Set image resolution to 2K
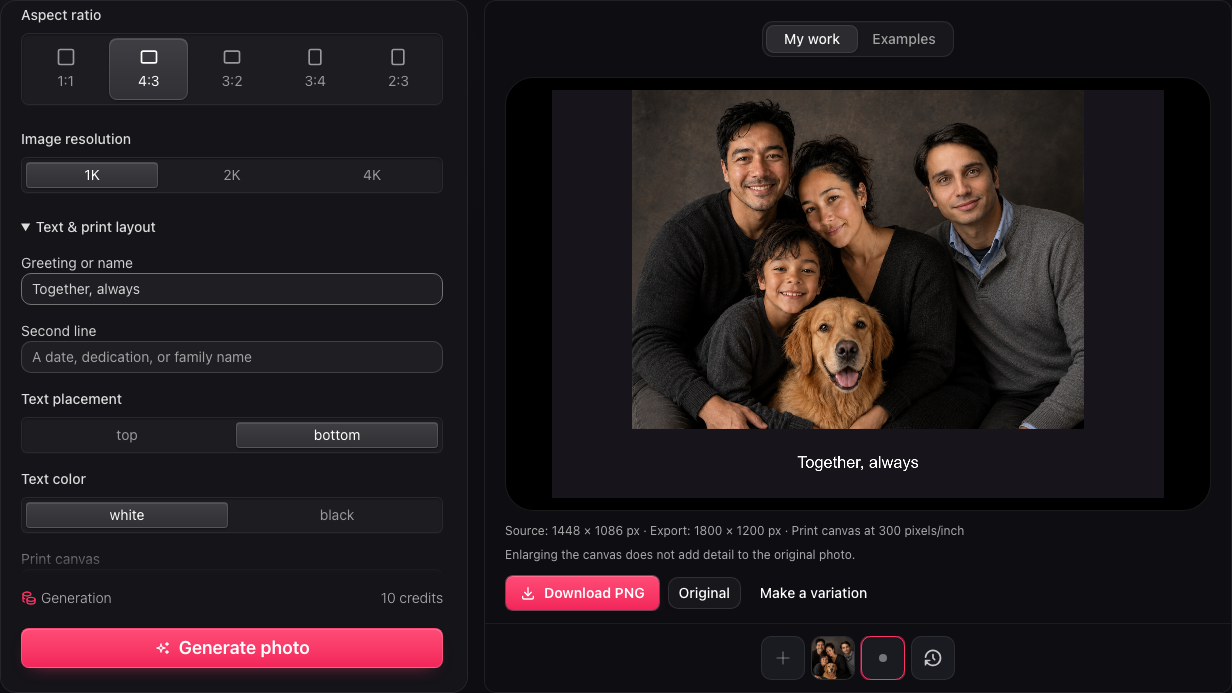Screen dimensions: 1232x693 click(x=232, y=175)
